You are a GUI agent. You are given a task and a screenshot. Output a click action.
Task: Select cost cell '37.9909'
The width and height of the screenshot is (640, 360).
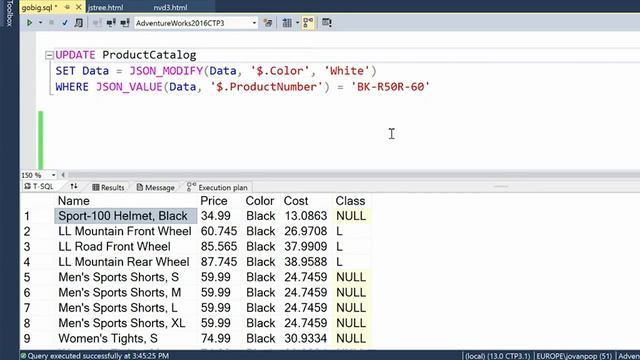click(306, 247)
